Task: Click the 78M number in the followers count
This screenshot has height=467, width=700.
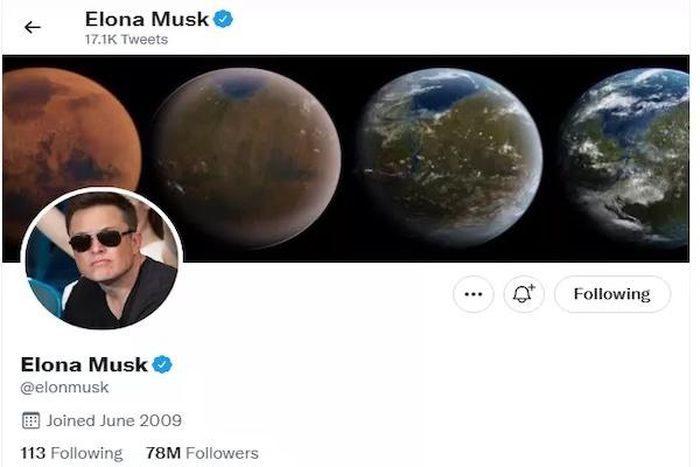Action: (x=162, y=453)
